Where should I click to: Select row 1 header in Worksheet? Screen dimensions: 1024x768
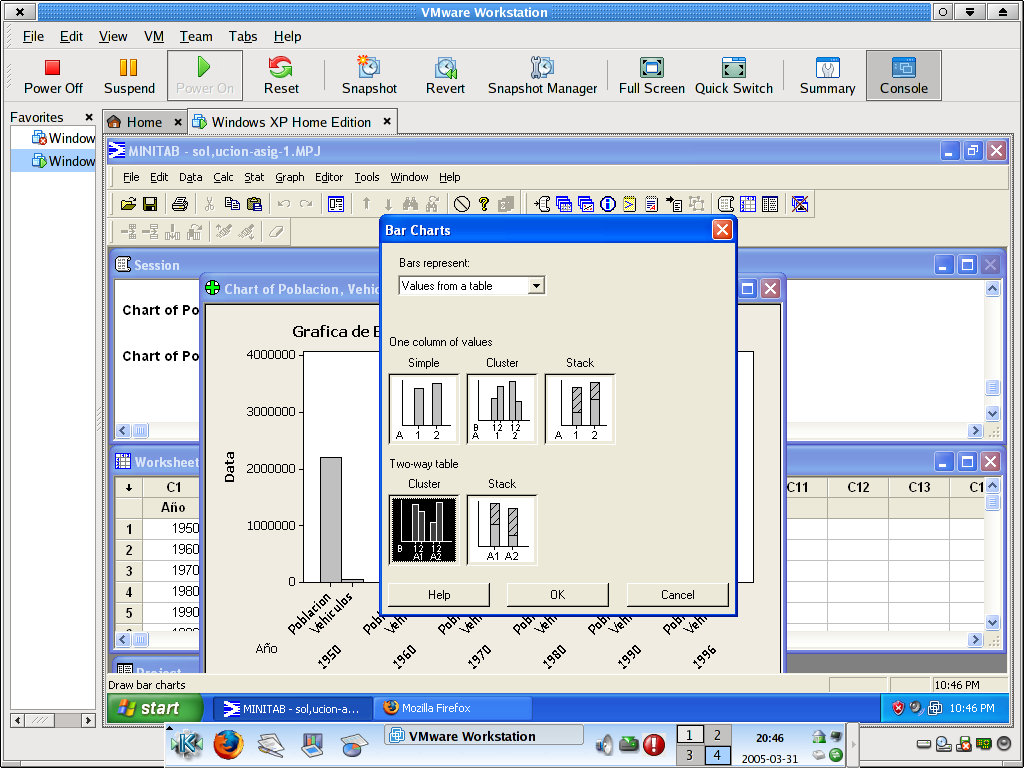129,529
